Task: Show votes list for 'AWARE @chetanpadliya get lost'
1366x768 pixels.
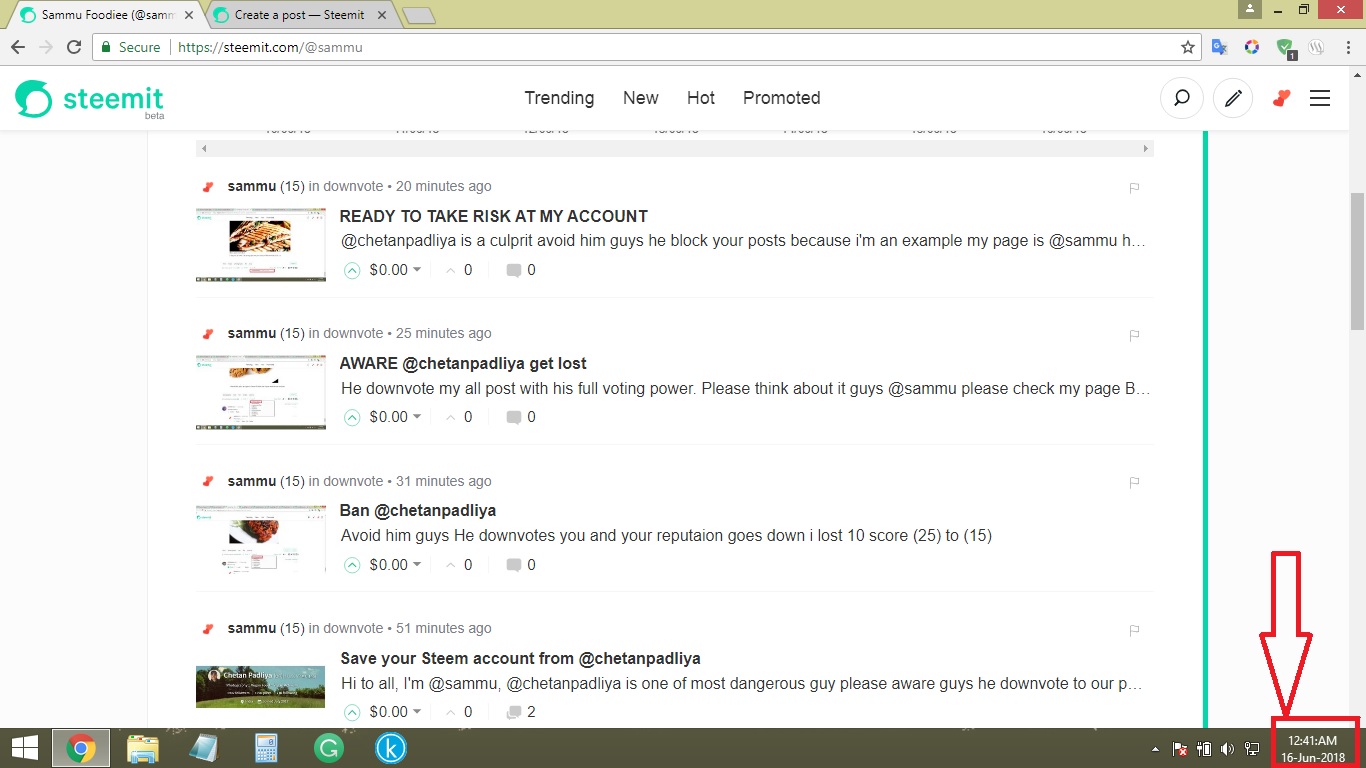Action: 458,417
